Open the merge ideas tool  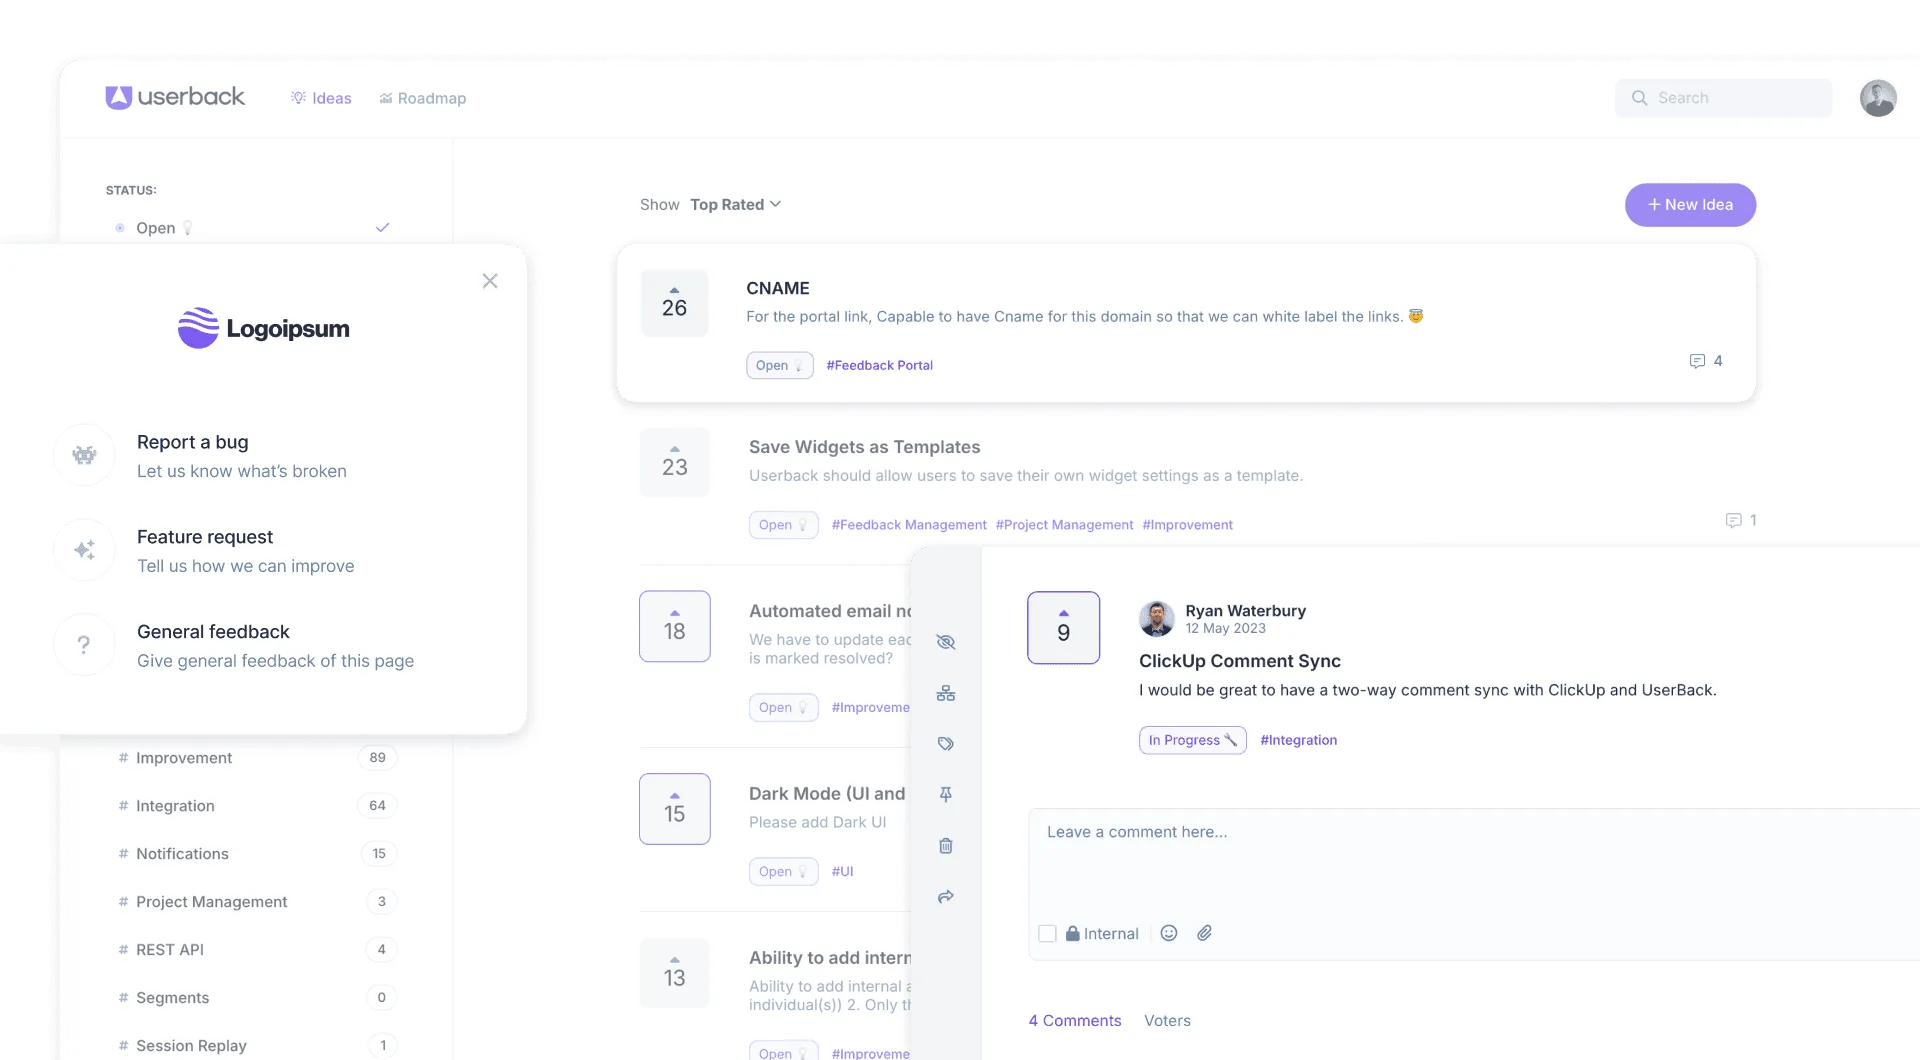click(x=946, y=694)
